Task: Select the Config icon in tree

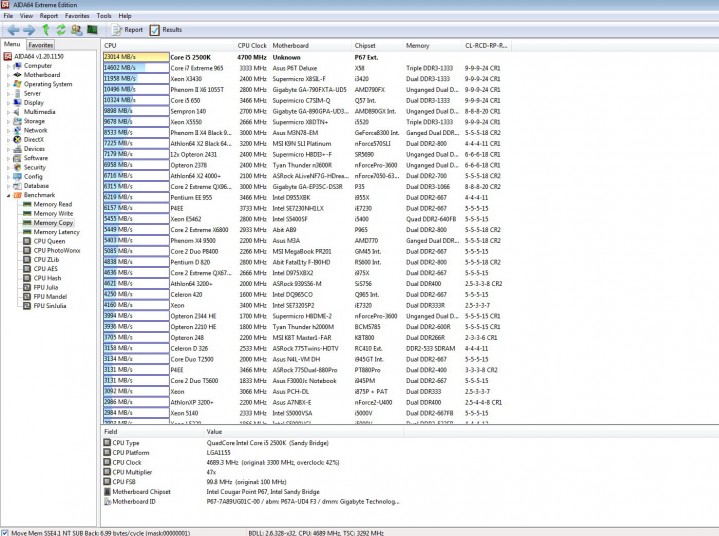Action: [17, 177]
